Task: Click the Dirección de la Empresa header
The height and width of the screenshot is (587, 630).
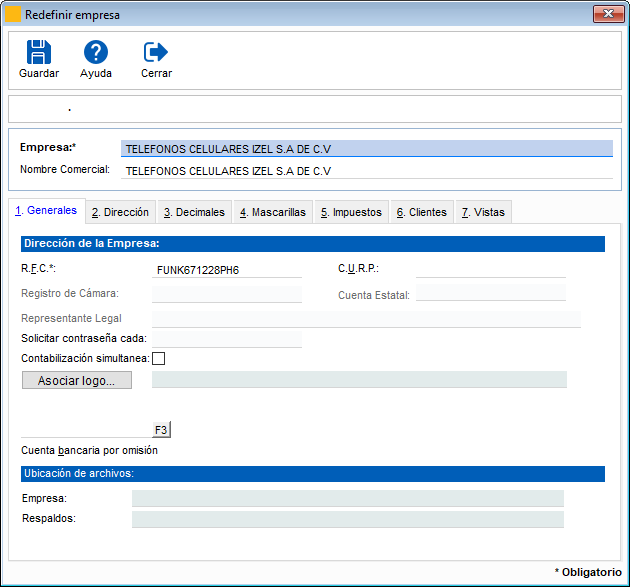Action: [x=313, y=243]
